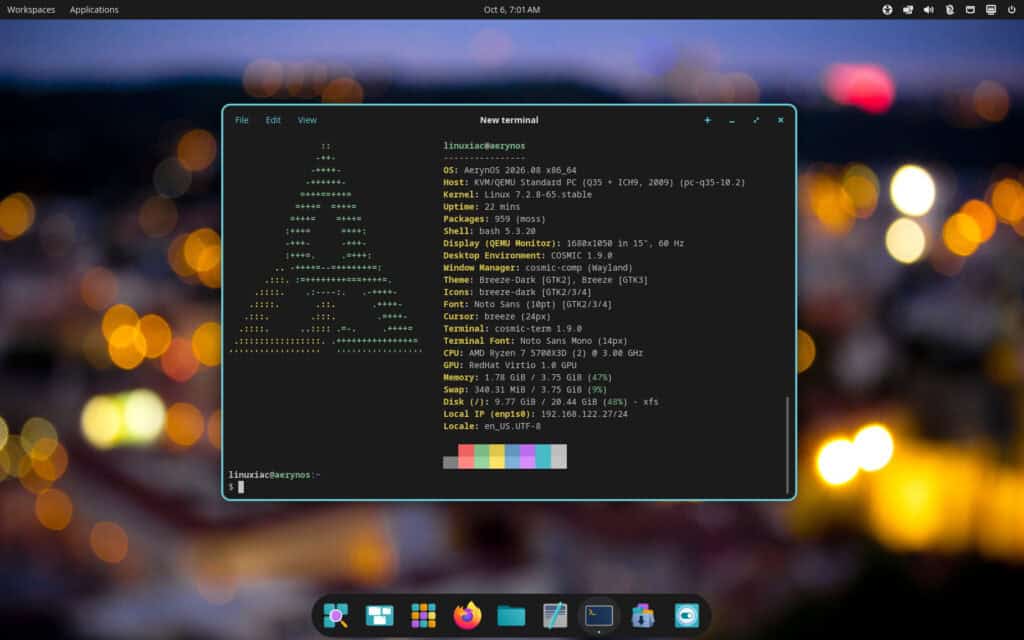Open the View menu in the terminal
The width and height of the screenshot is (1024, 640).
click(307, 120)
